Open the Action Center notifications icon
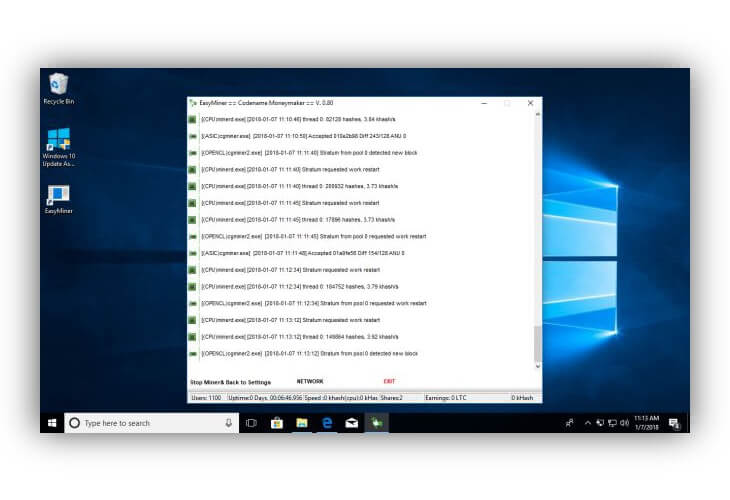730x500 pixels. [674, 423]
